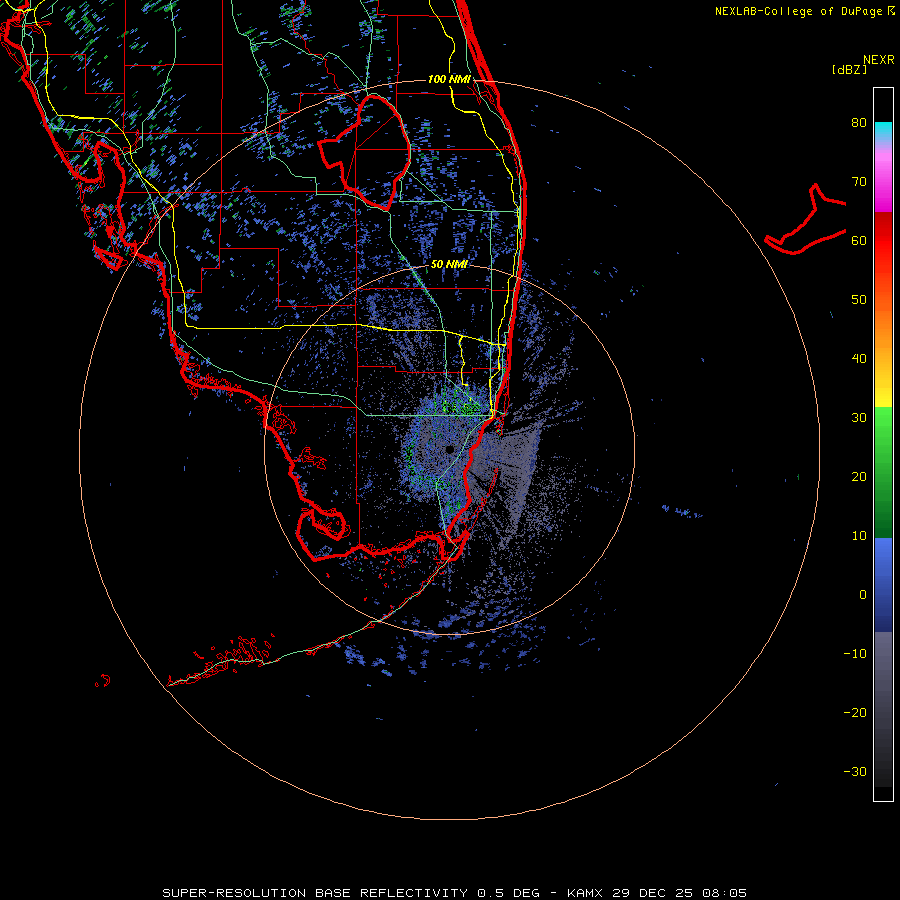
Task: Click the magenta segment of the color bar
Action: point(883,189)
